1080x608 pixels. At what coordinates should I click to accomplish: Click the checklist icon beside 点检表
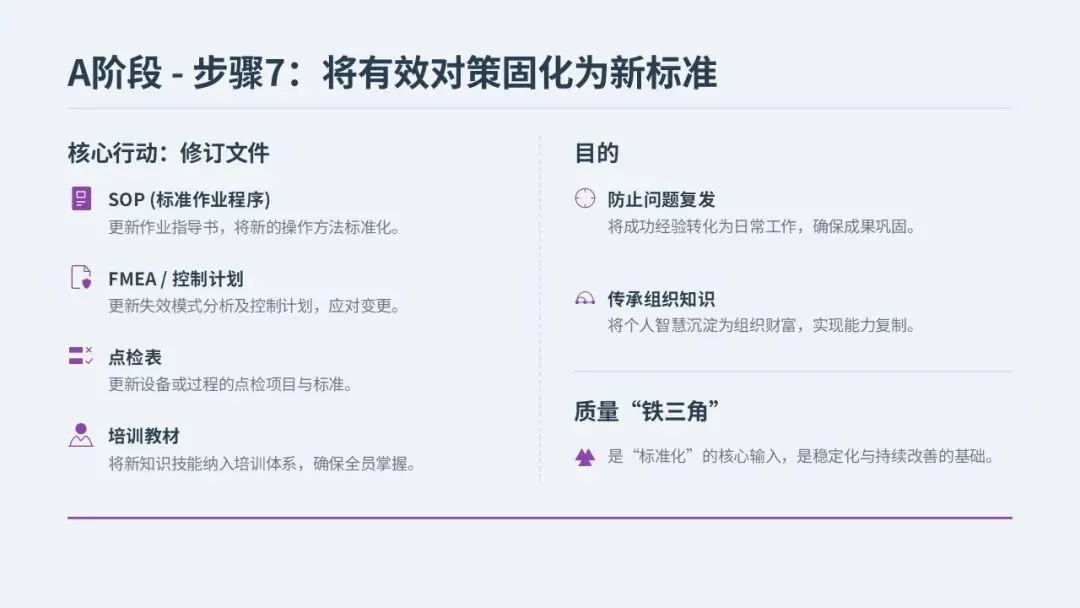pos(81,356)
